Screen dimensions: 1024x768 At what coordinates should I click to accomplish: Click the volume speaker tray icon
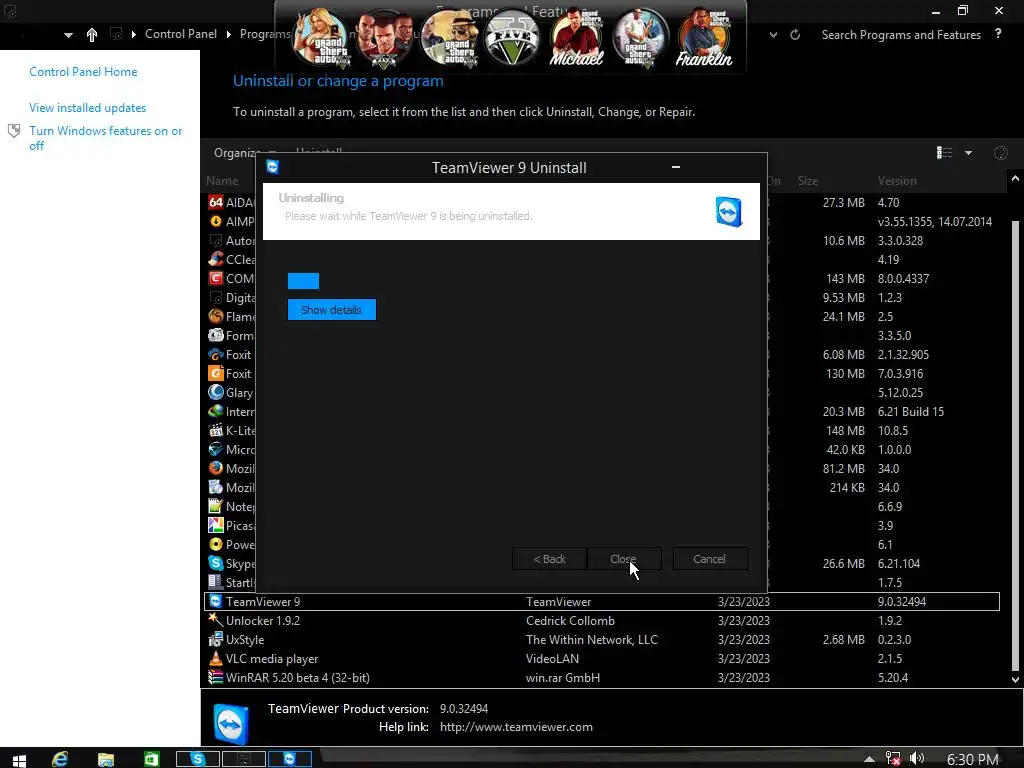[x=917, y=758]
